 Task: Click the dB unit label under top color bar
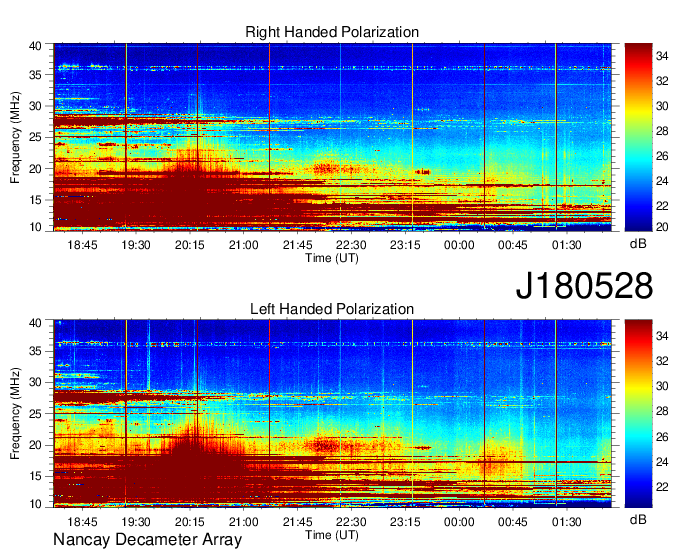[638, 243]
